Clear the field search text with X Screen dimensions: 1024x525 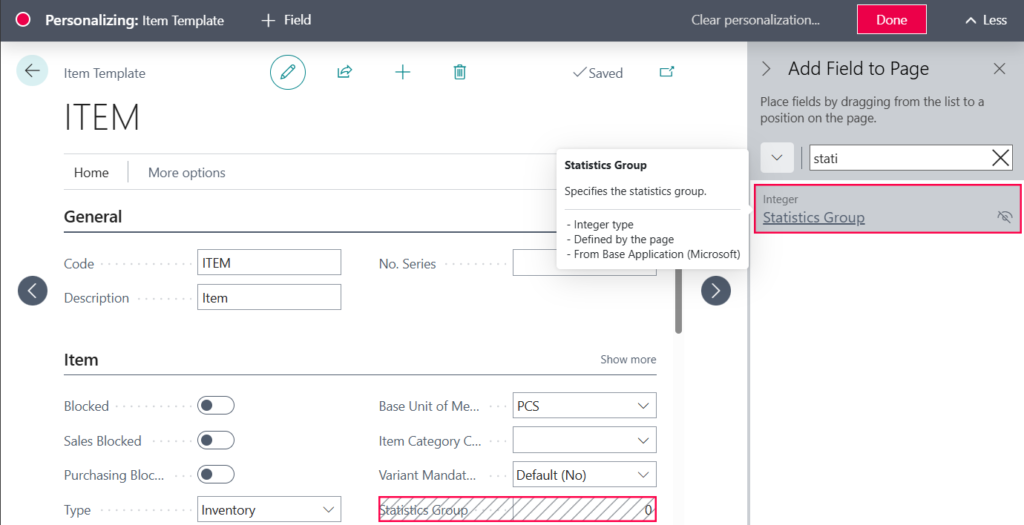1000,157
